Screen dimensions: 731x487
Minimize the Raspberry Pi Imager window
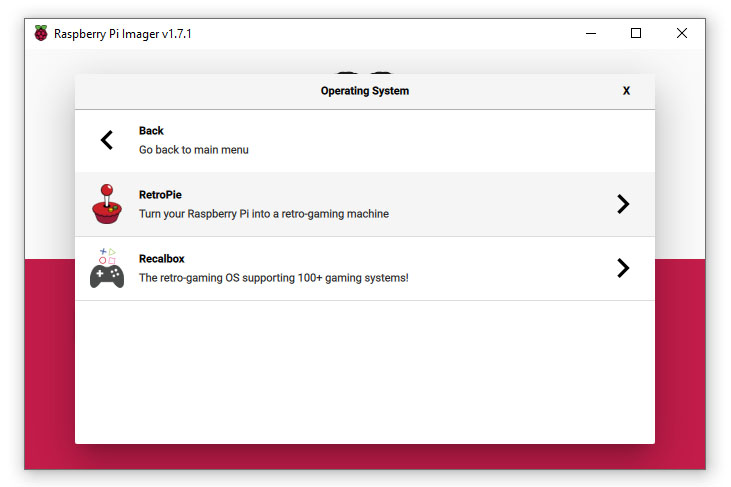[590, 33]
